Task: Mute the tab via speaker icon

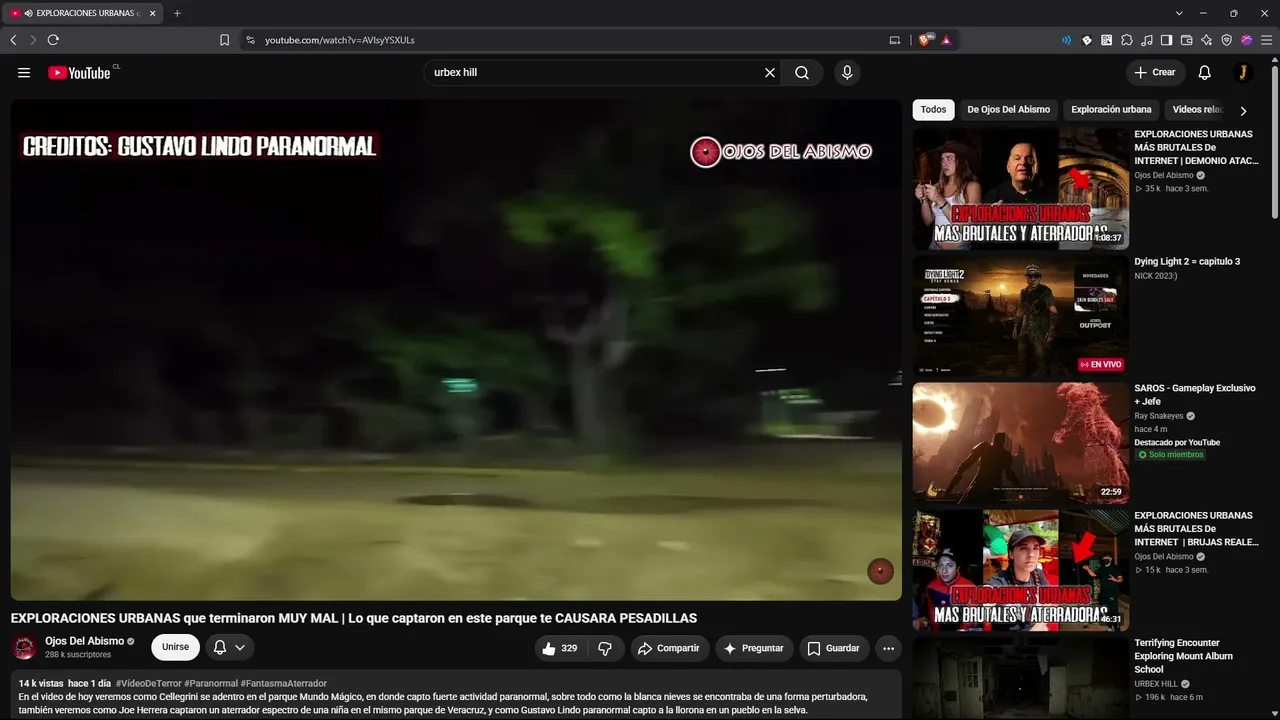Action: (x=27, y=13)
